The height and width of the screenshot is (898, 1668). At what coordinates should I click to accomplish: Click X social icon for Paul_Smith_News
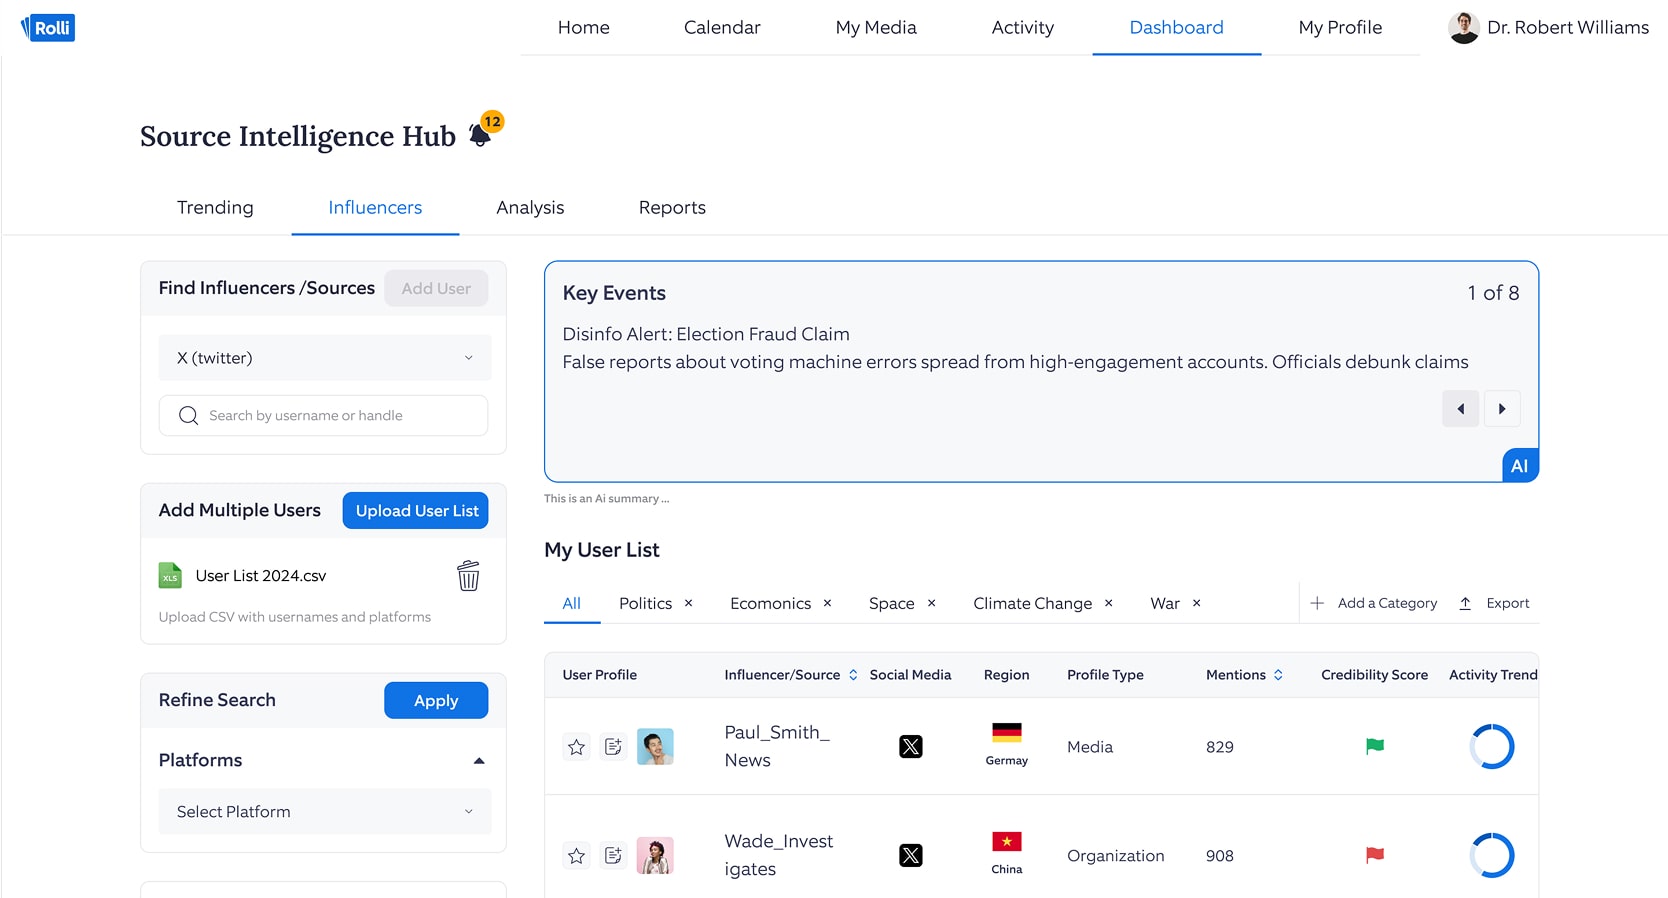[x=911, y=747]
